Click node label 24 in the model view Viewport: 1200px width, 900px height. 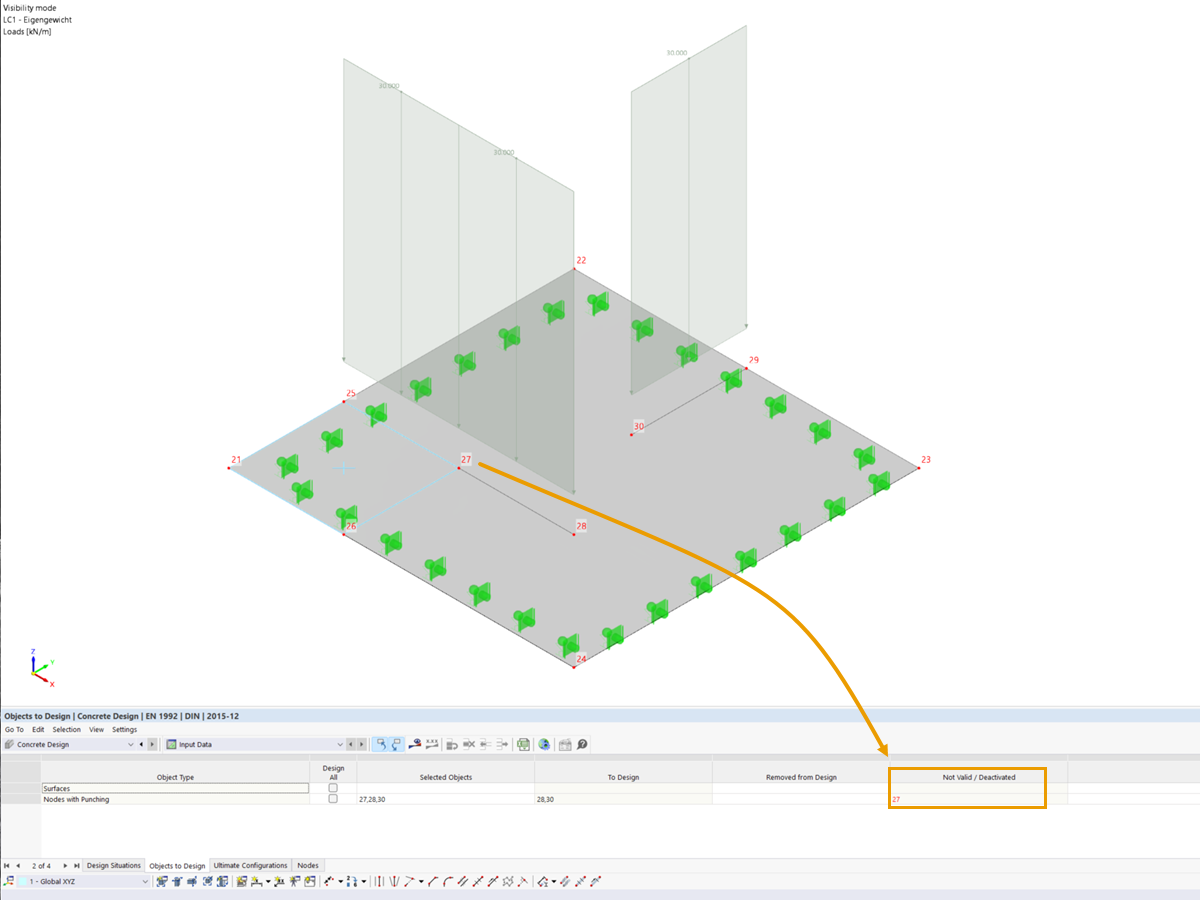click(x=581, y=659)
